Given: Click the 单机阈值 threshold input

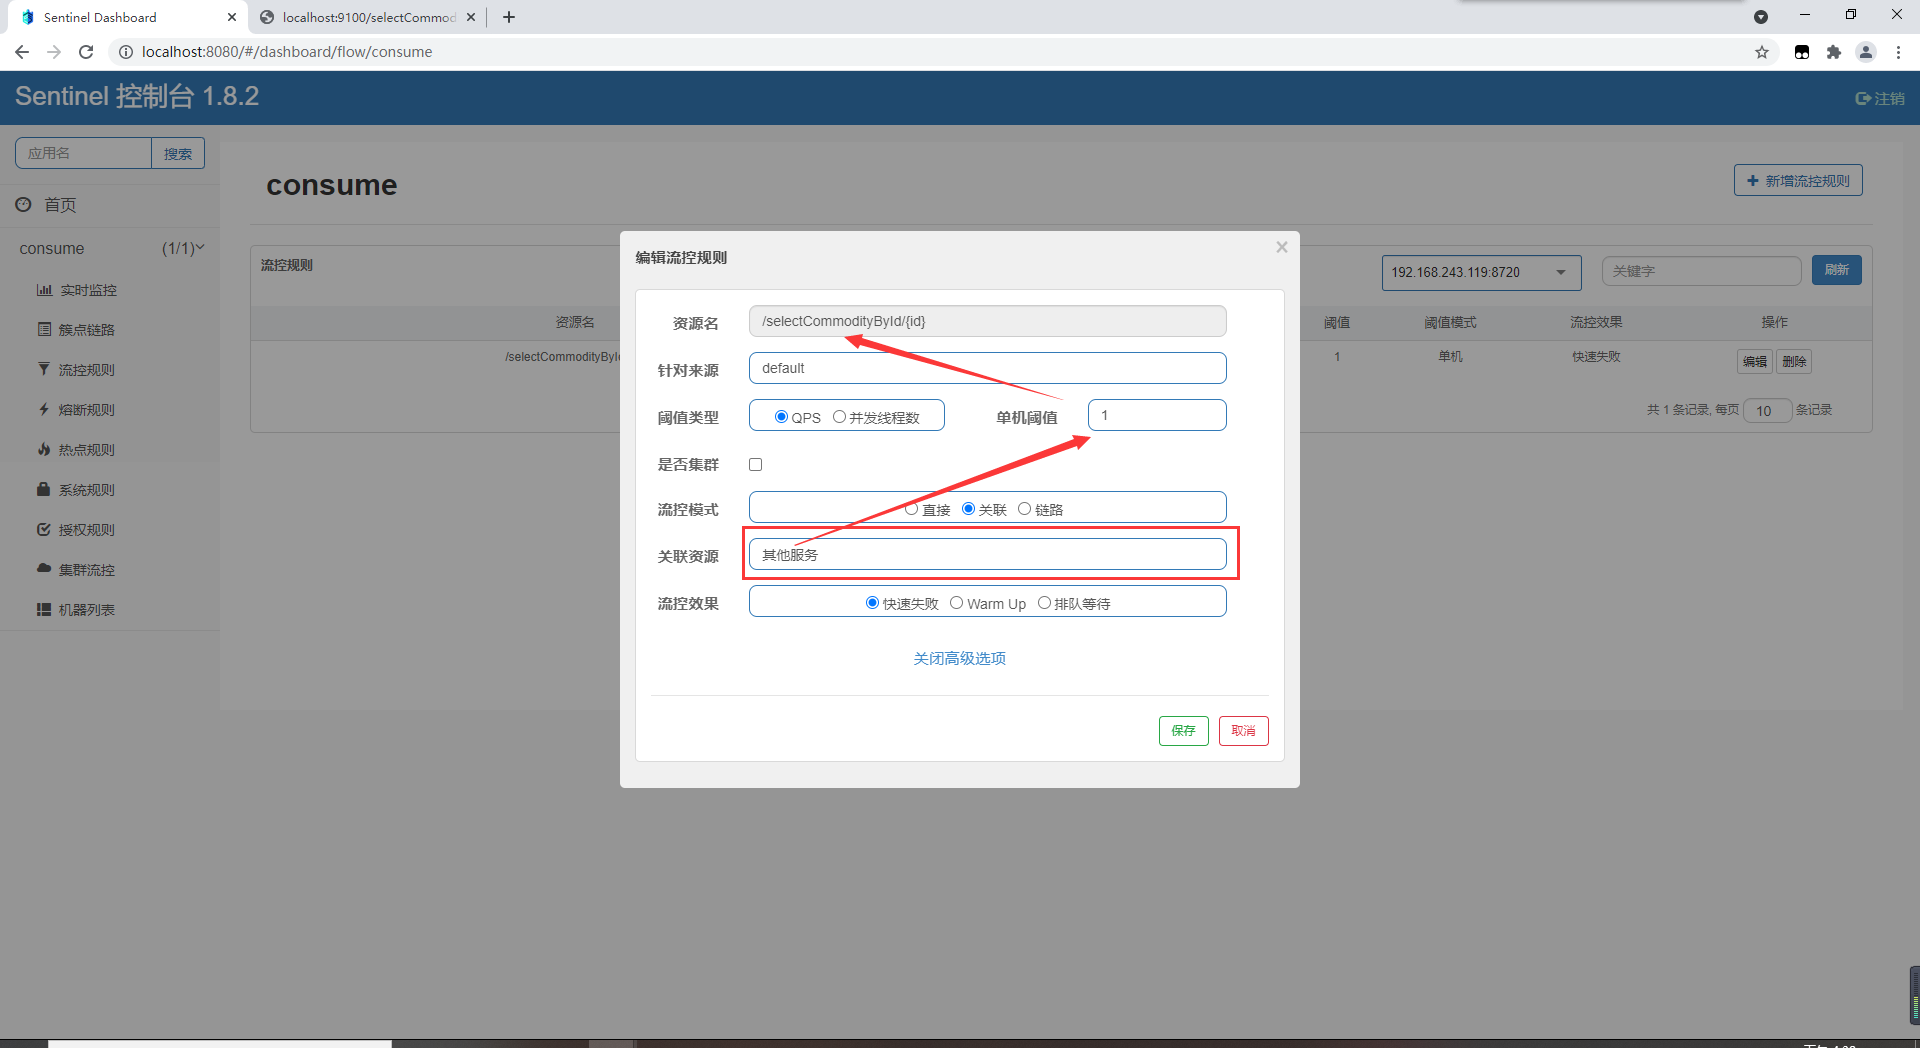Looking at the screenshot, I should tap(1157, 415).
